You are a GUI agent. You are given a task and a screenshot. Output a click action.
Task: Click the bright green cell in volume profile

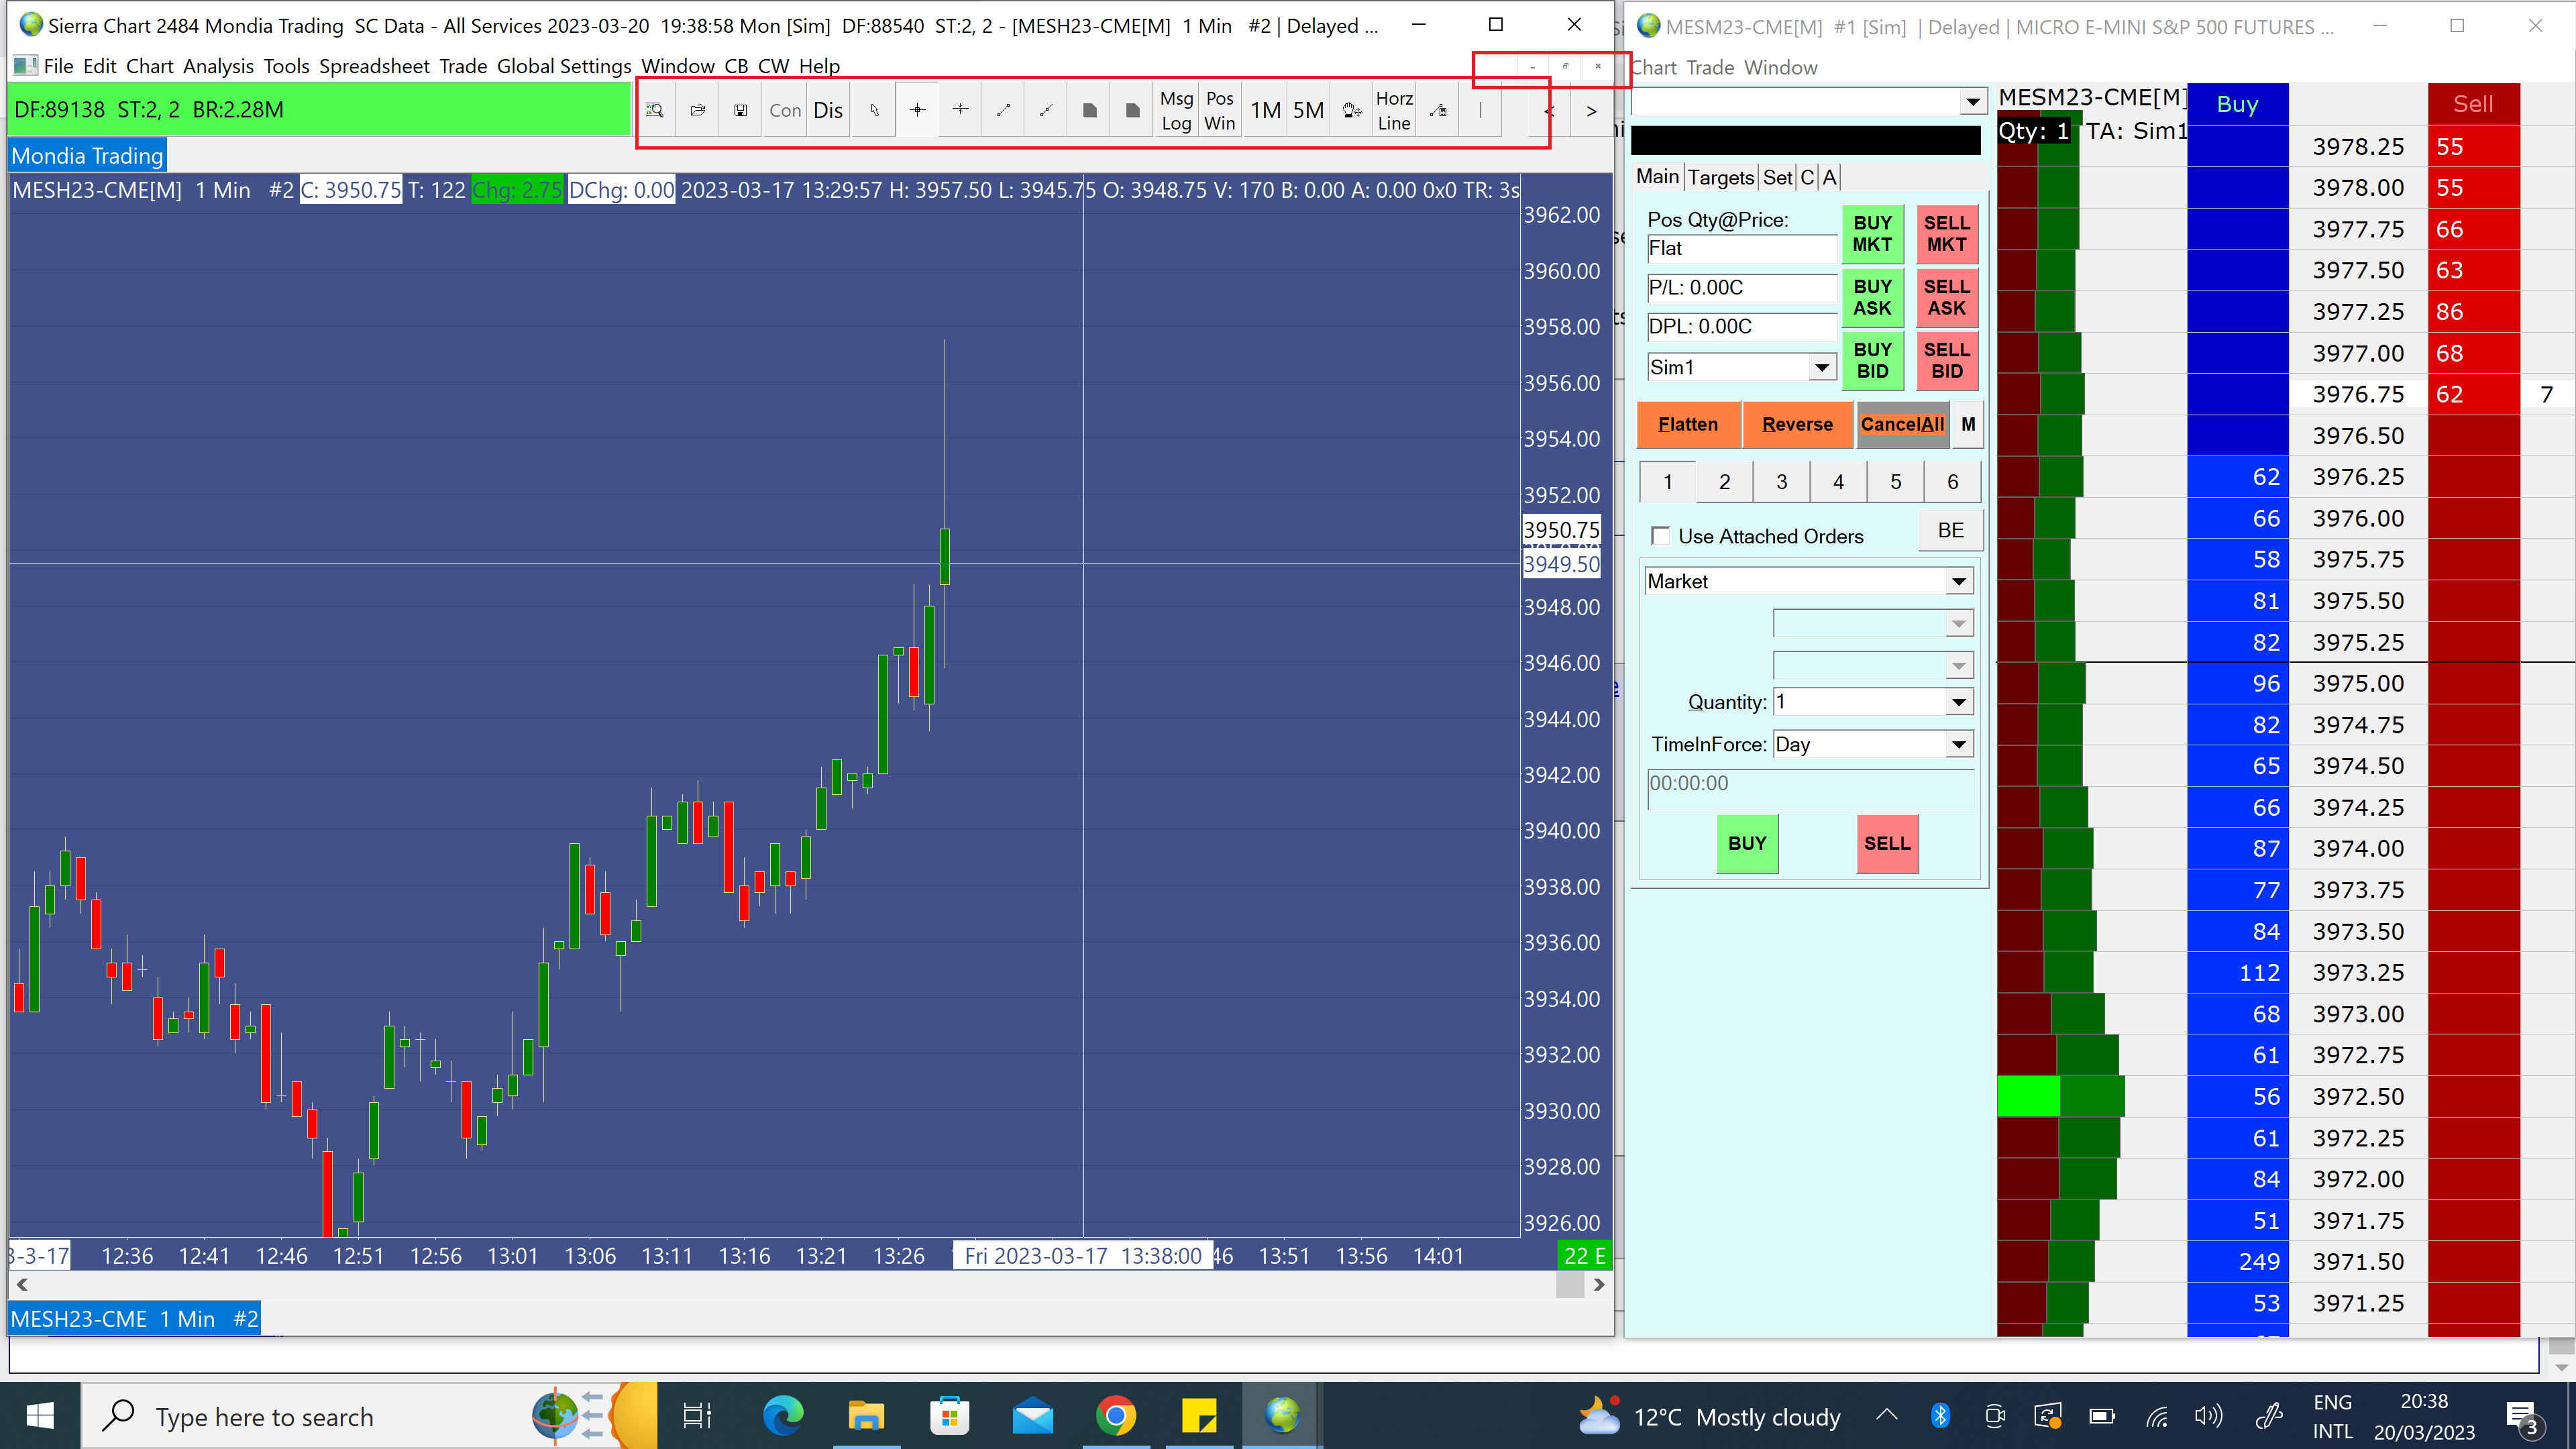[x=2028, y=1096]
